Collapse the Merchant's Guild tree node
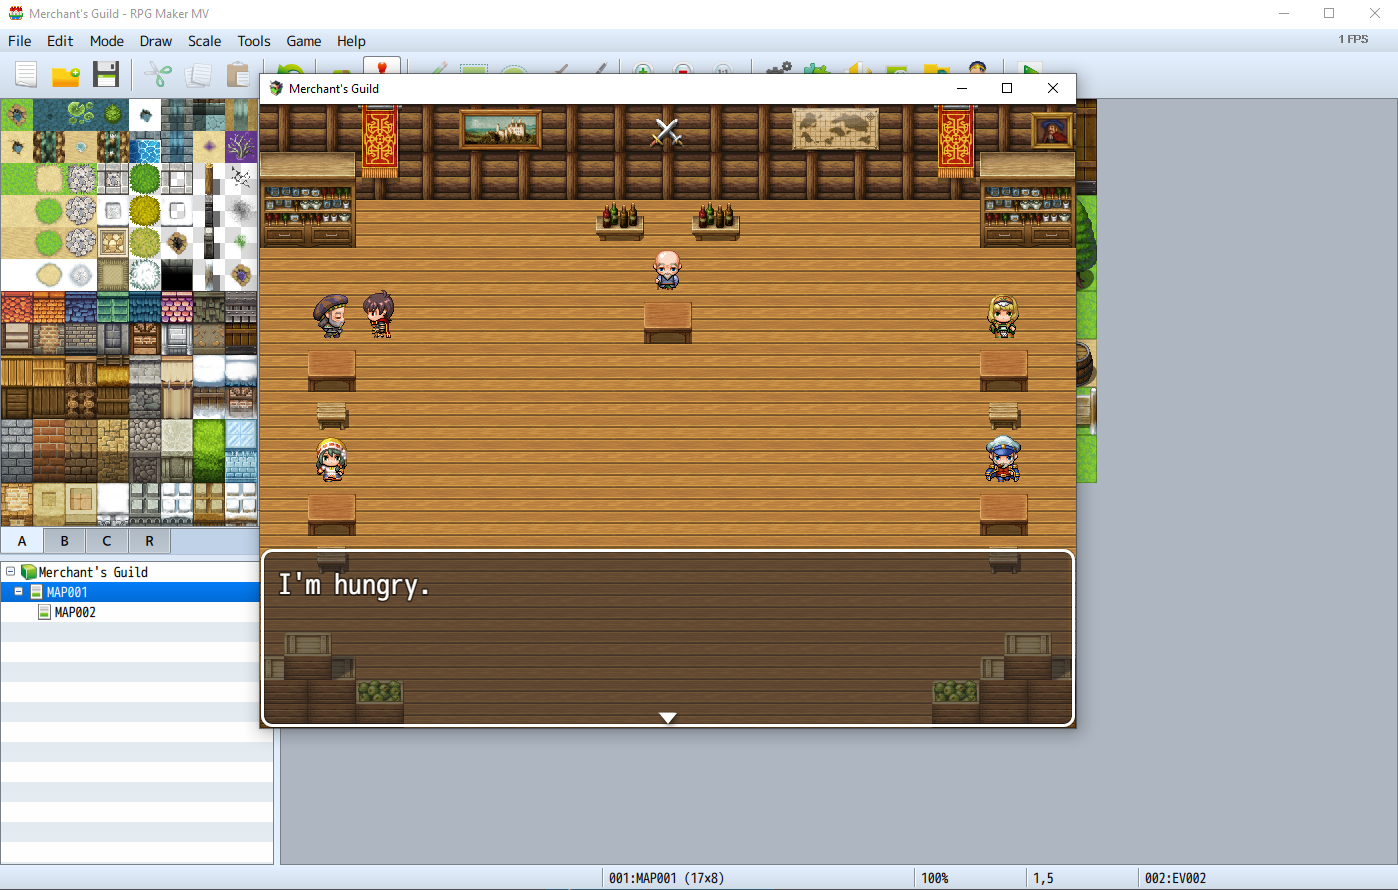The image size is (1398, 890). tap(11, 572)
